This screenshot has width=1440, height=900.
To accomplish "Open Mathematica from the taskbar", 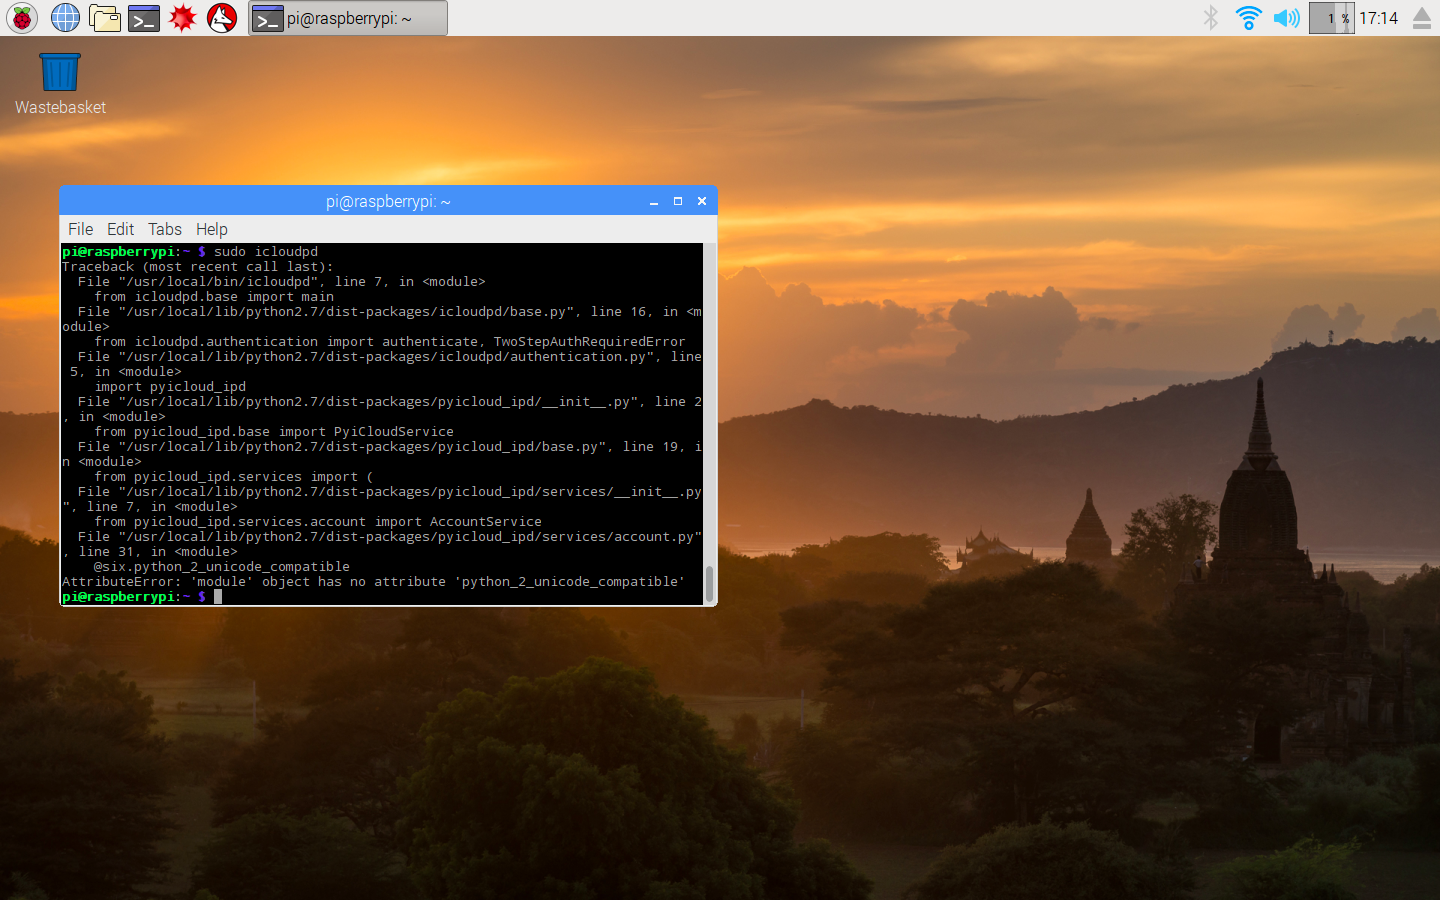I will [181, 17].
